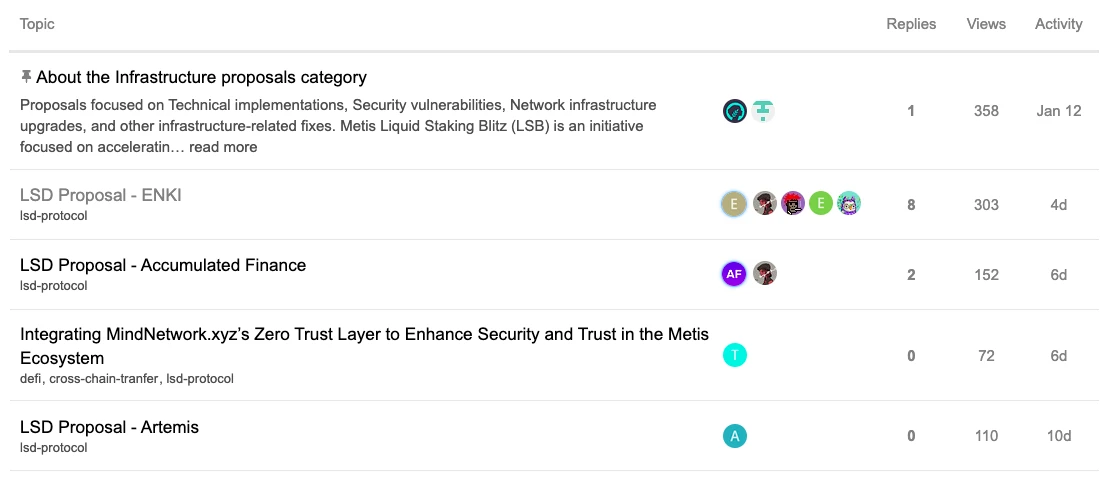
Task: Click the '4d' activity date for ENKI
Action: [x=1059, y=205]
